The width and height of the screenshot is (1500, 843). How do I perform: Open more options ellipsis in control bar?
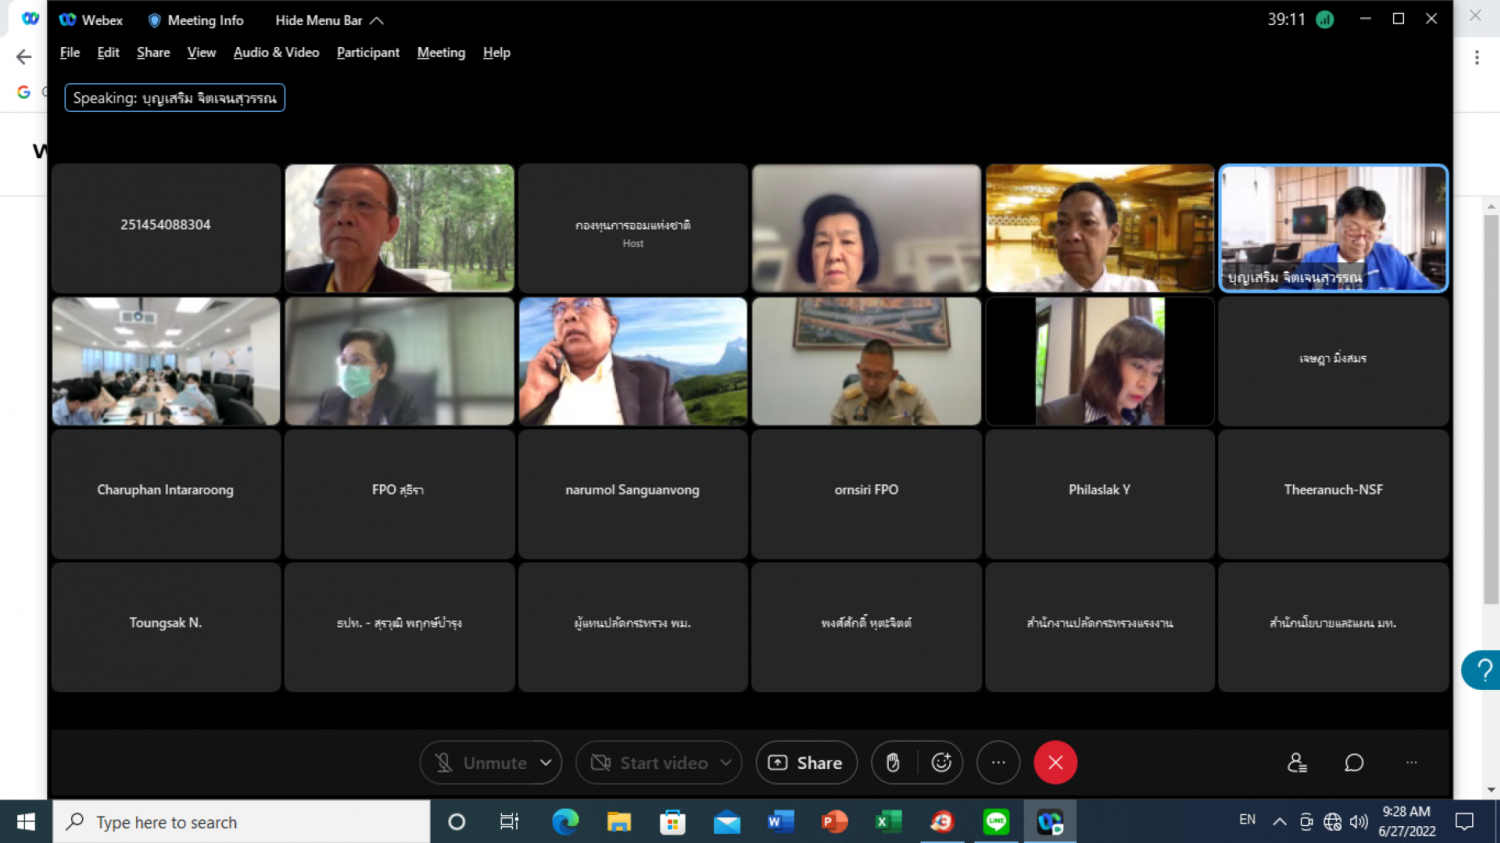(998, 763)
